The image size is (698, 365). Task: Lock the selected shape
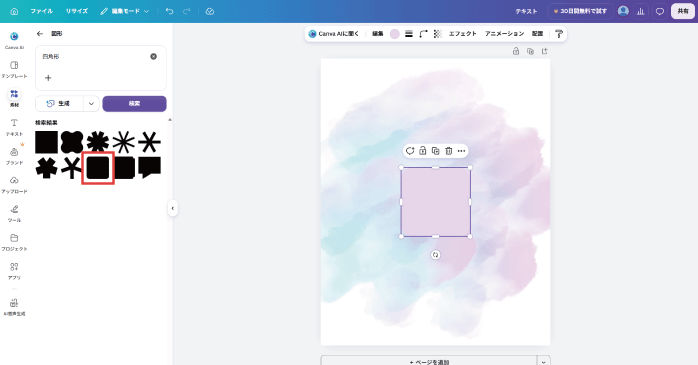tap(423, 151)
